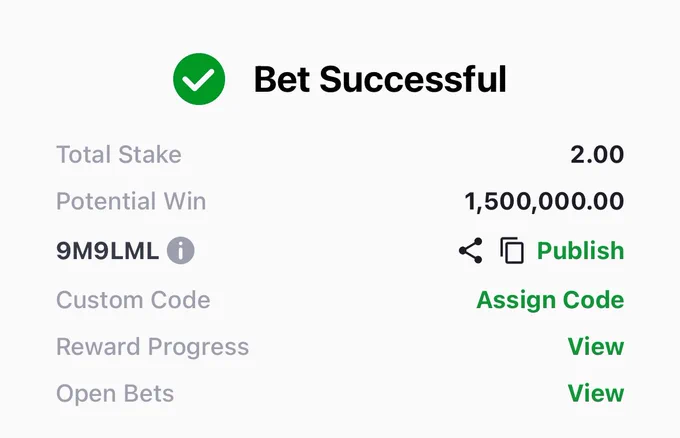Click the 2.00 stake amount
The height and width of the screenshot is (438, 680).
click(x=597, y=154)
